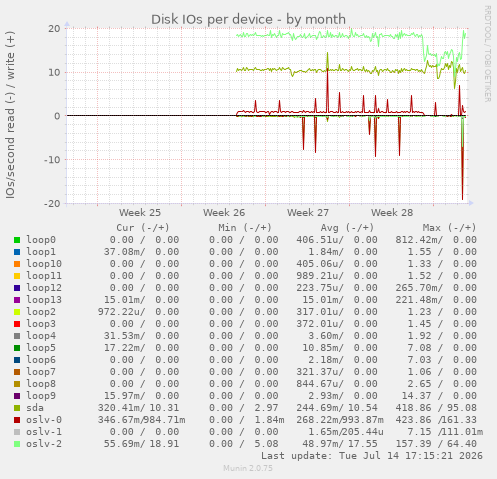Click the oslv-0 dark red swatch
This screenshot has height=479, width=497.
(17, 420)
